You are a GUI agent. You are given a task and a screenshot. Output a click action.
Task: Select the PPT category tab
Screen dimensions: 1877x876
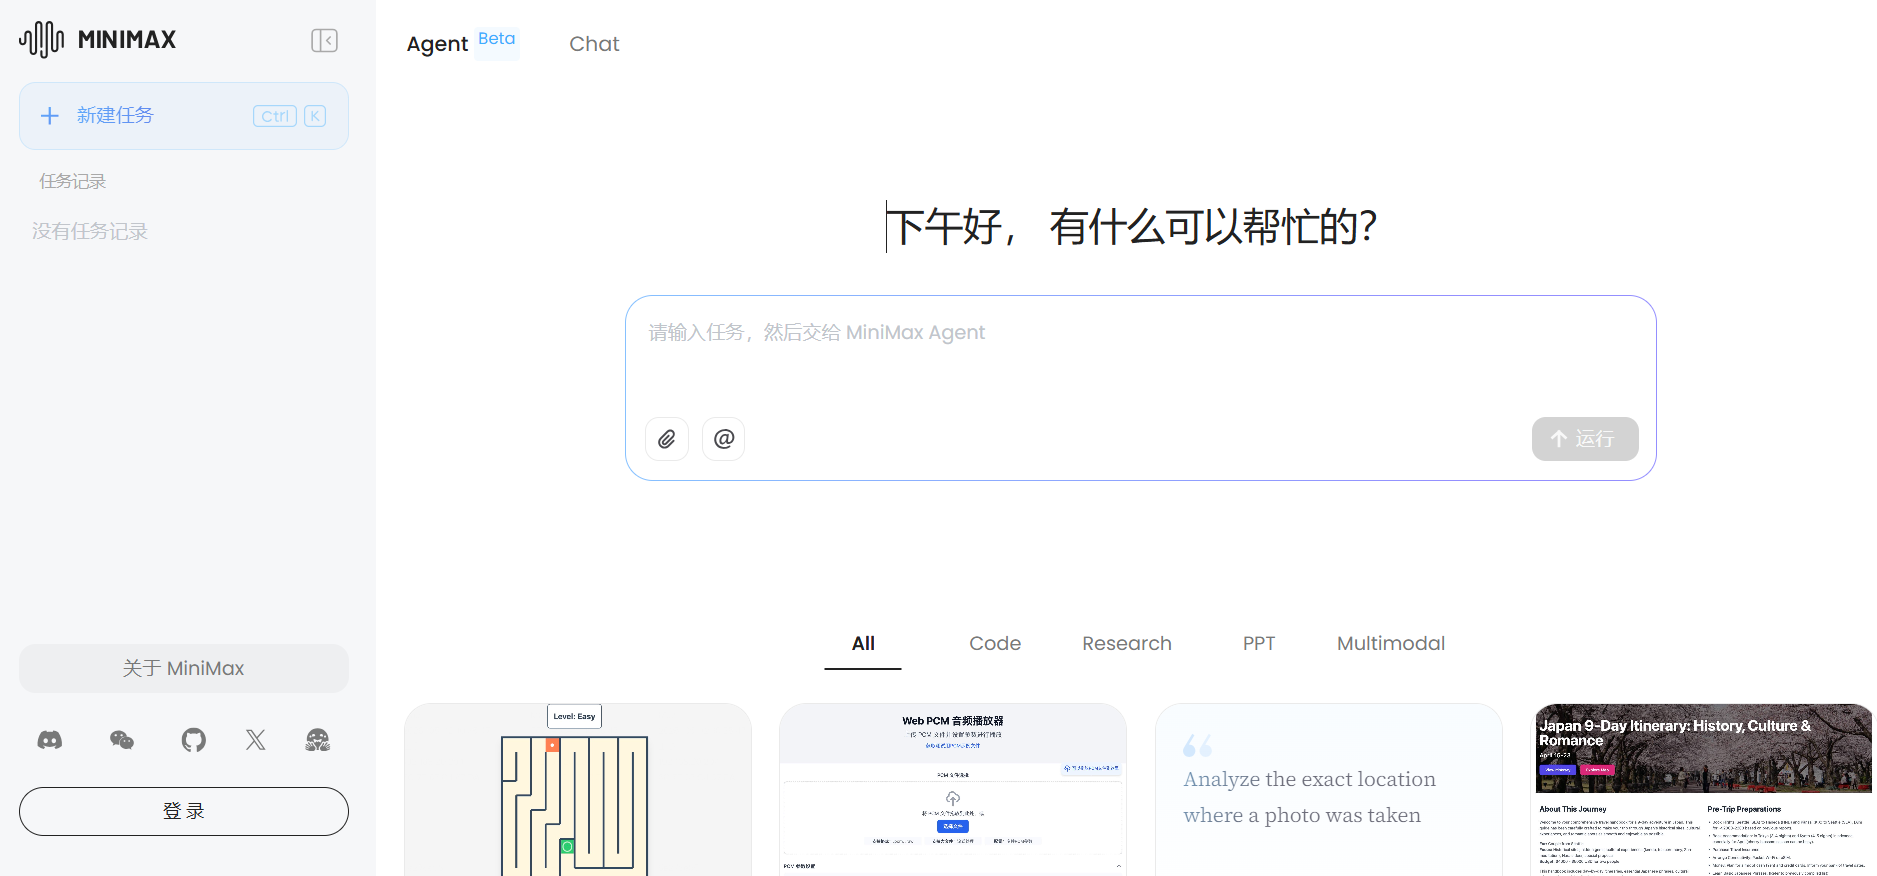[x=1259, y=643]
